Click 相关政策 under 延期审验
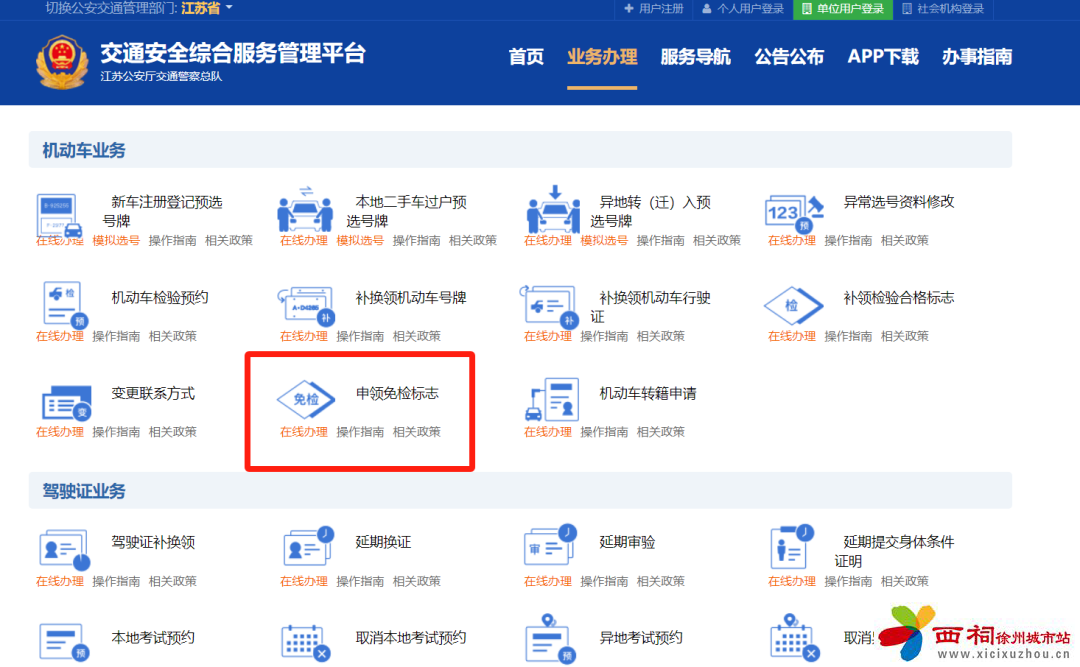Image resolution: width=1080 pixels, height=667 pixels. [661, 582]
